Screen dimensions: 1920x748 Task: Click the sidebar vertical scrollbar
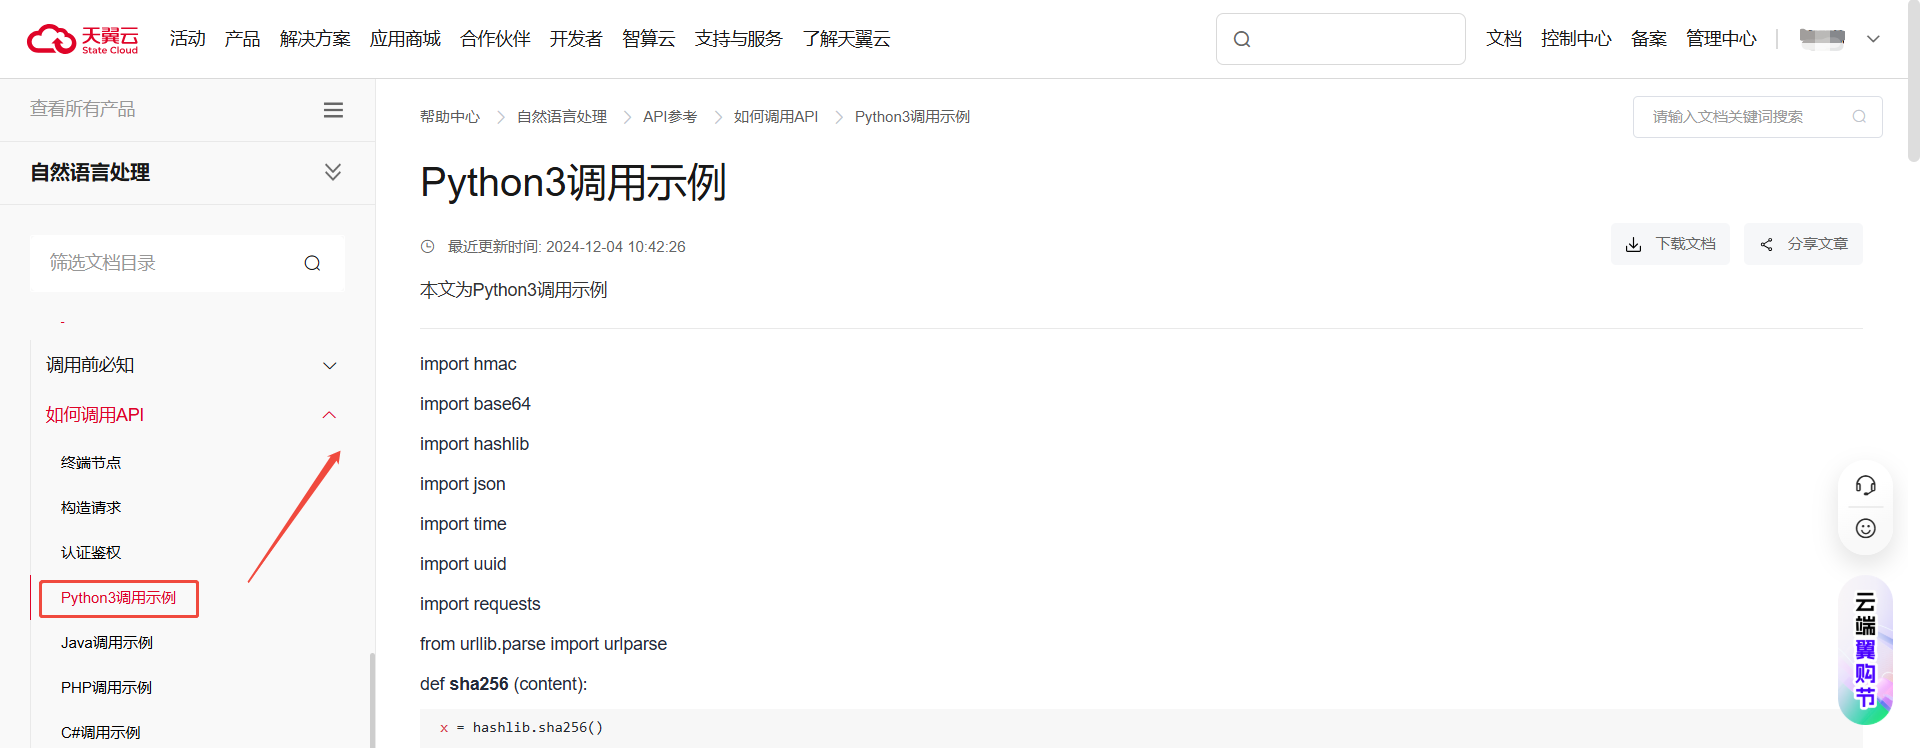point(372,700)
